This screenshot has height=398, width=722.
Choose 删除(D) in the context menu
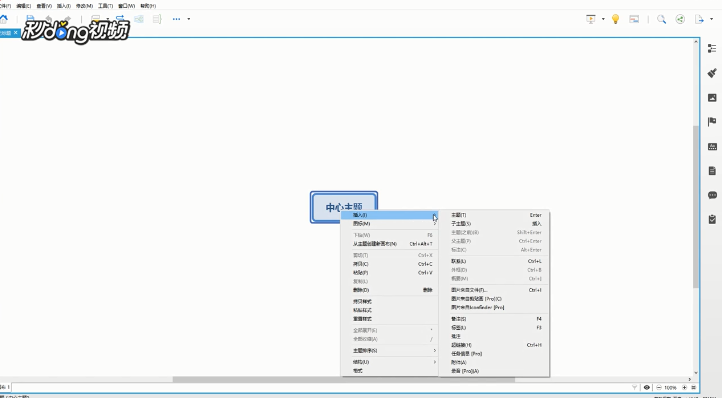click(390, 290)
